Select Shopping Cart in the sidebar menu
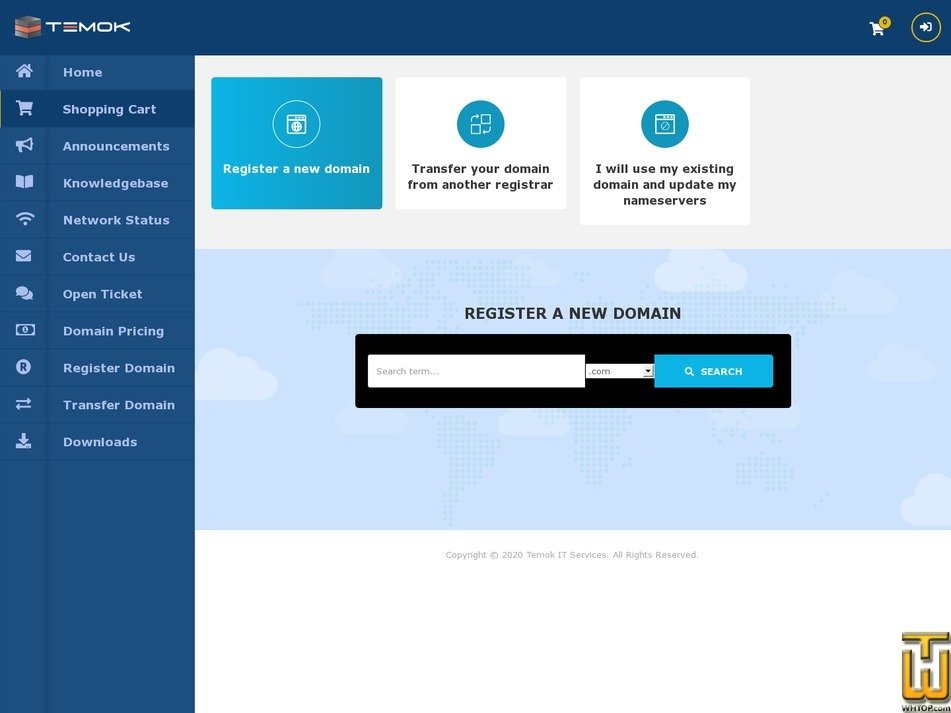This screenshot has width=951, height=713. 108,109
